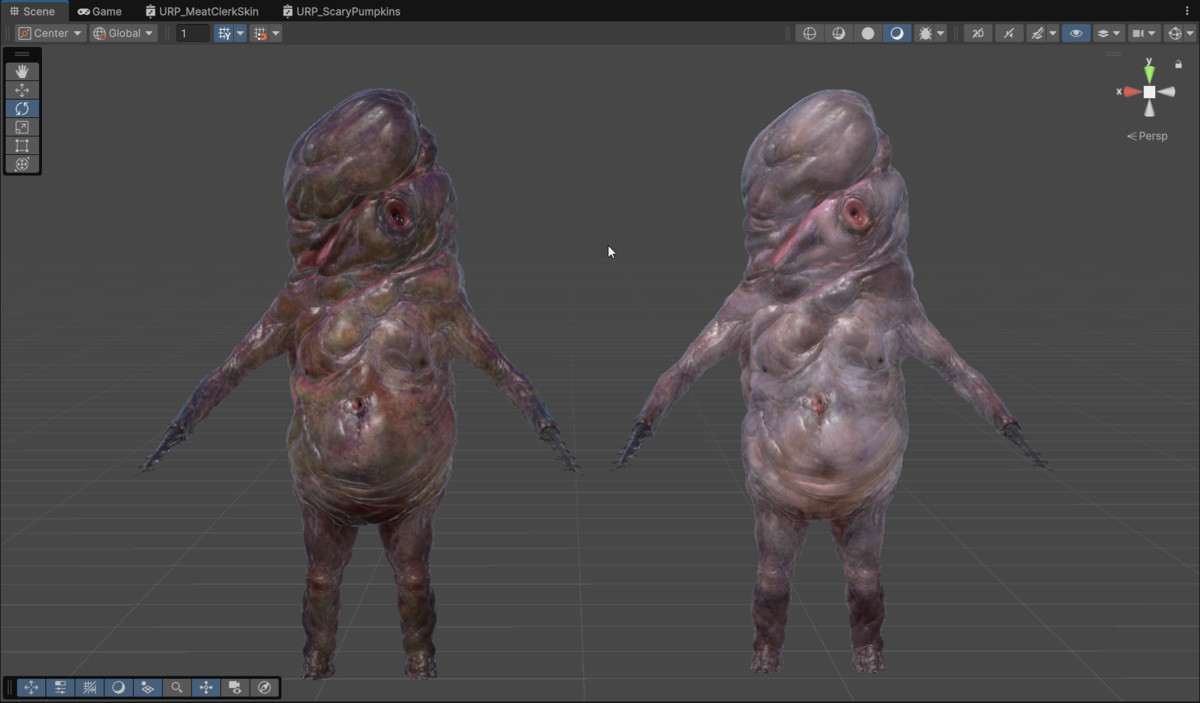Click the green Y axis gizmo cone
Image resolution: width=1200 pixels, height=703 pixels.
[1149, 73]
